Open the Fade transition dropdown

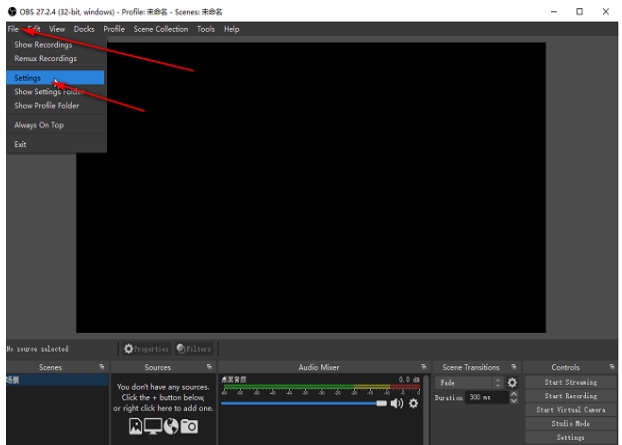(x=469, y=383)
